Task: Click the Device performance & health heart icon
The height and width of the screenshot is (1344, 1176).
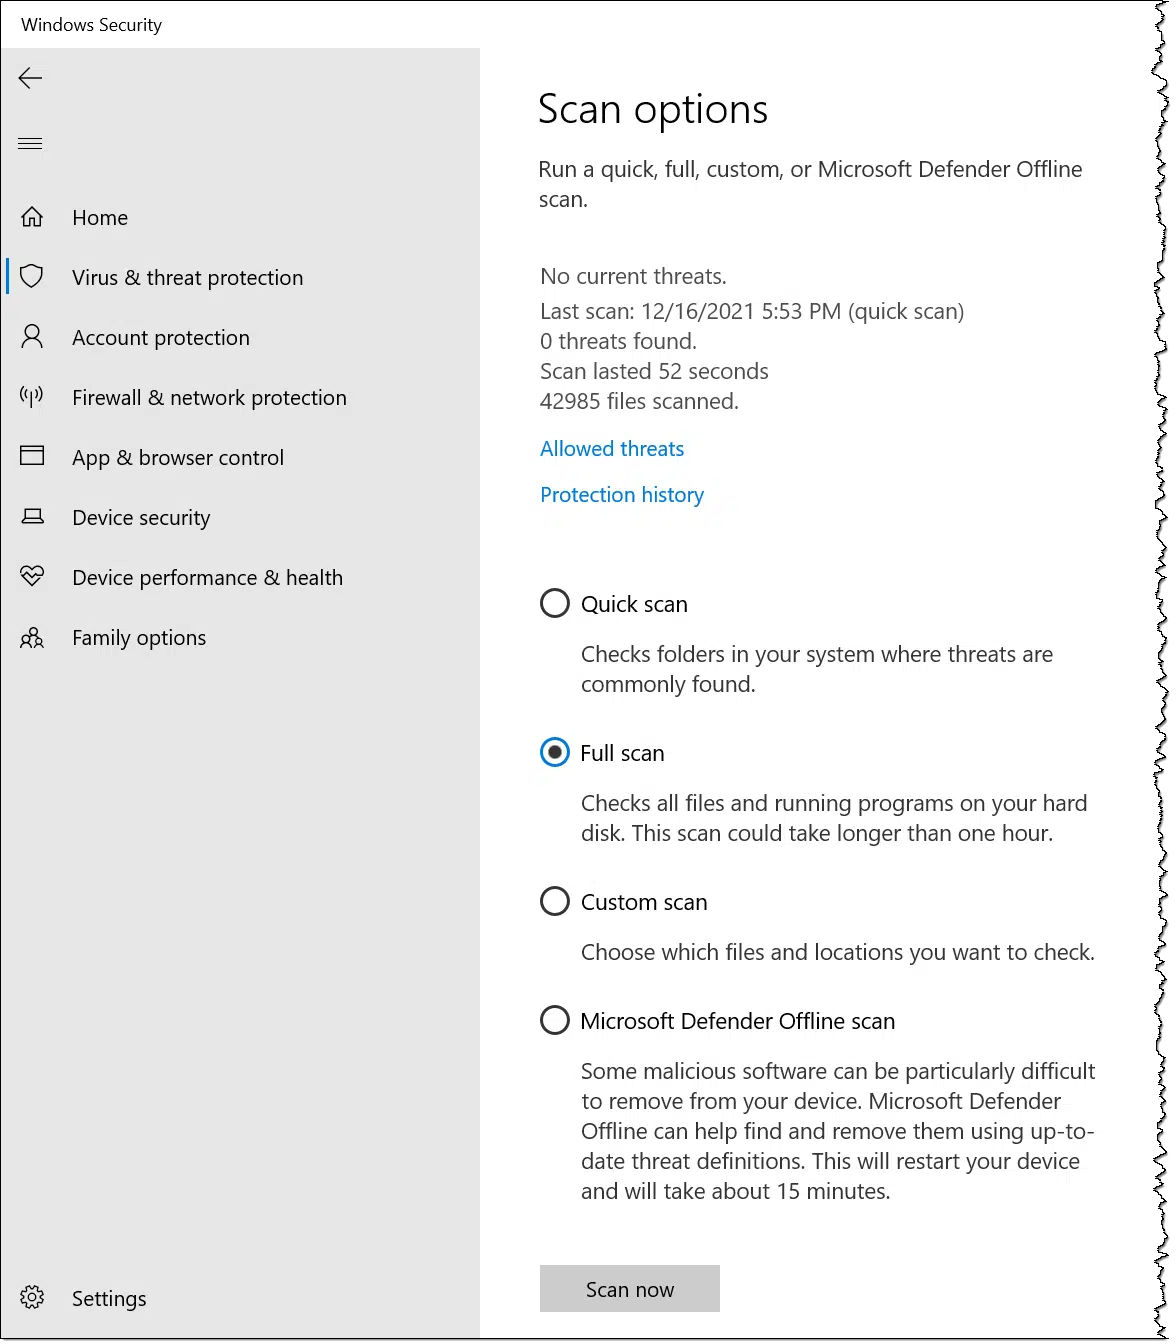Action: coord(32,577)
